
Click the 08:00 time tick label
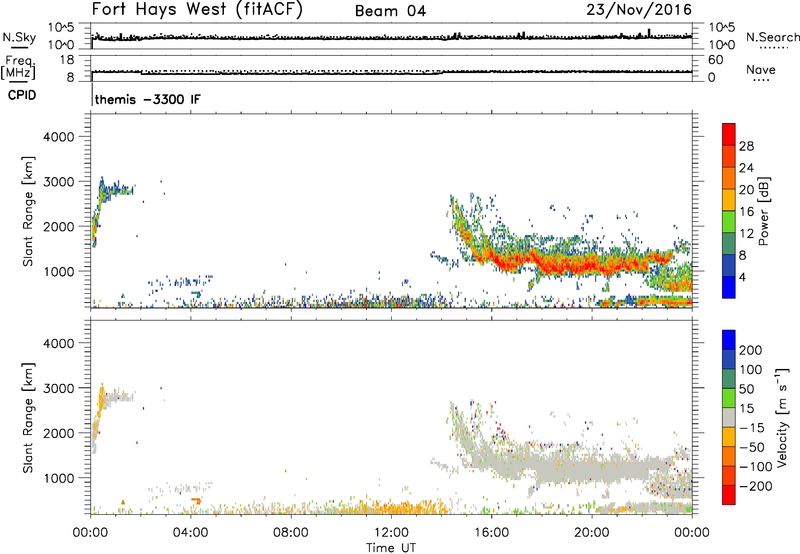click(x=291, y=533)
